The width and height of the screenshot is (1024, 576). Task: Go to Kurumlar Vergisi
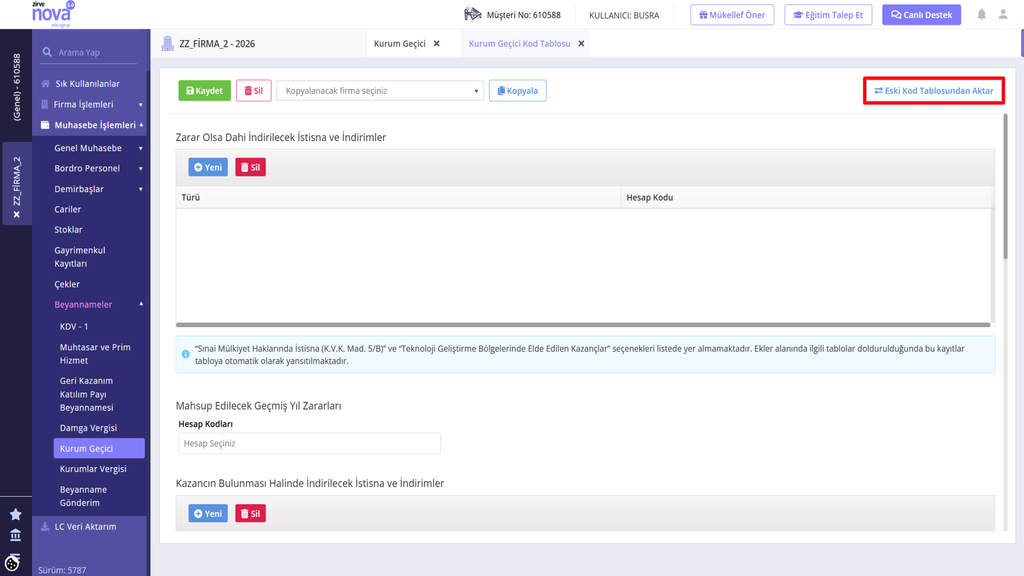point(93,469)
